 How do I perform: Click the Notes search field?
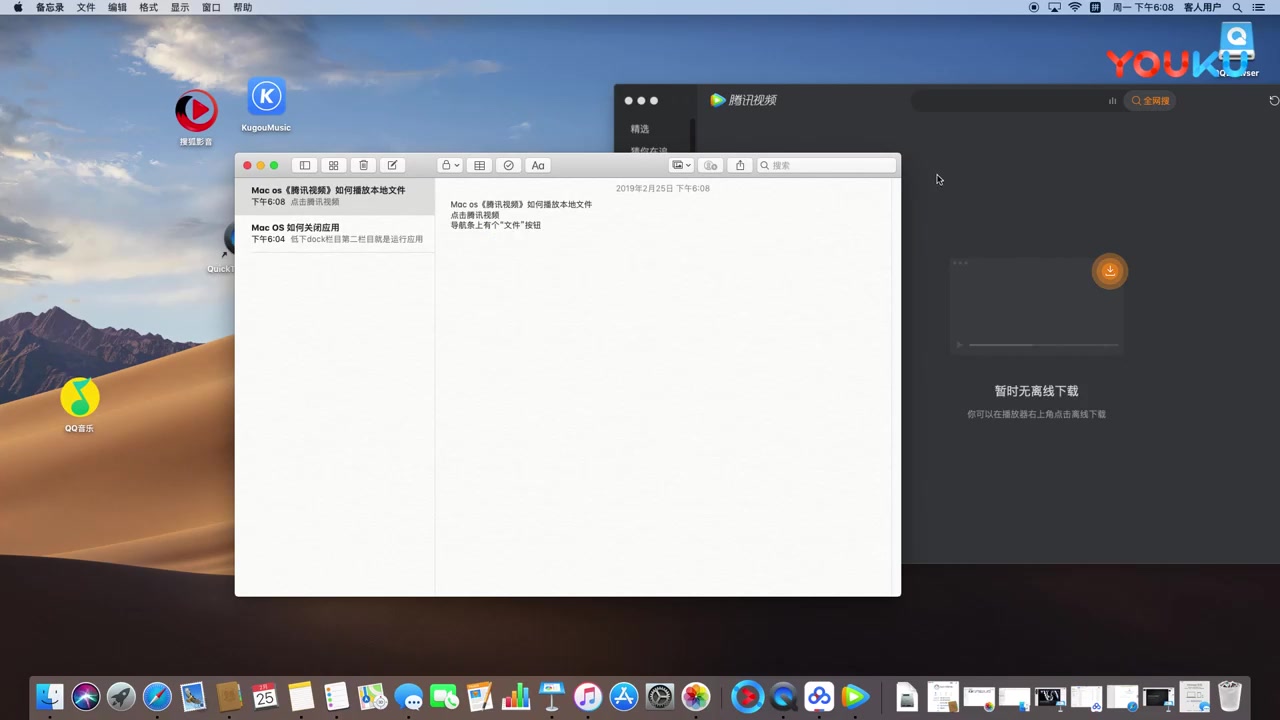point(826,165)
